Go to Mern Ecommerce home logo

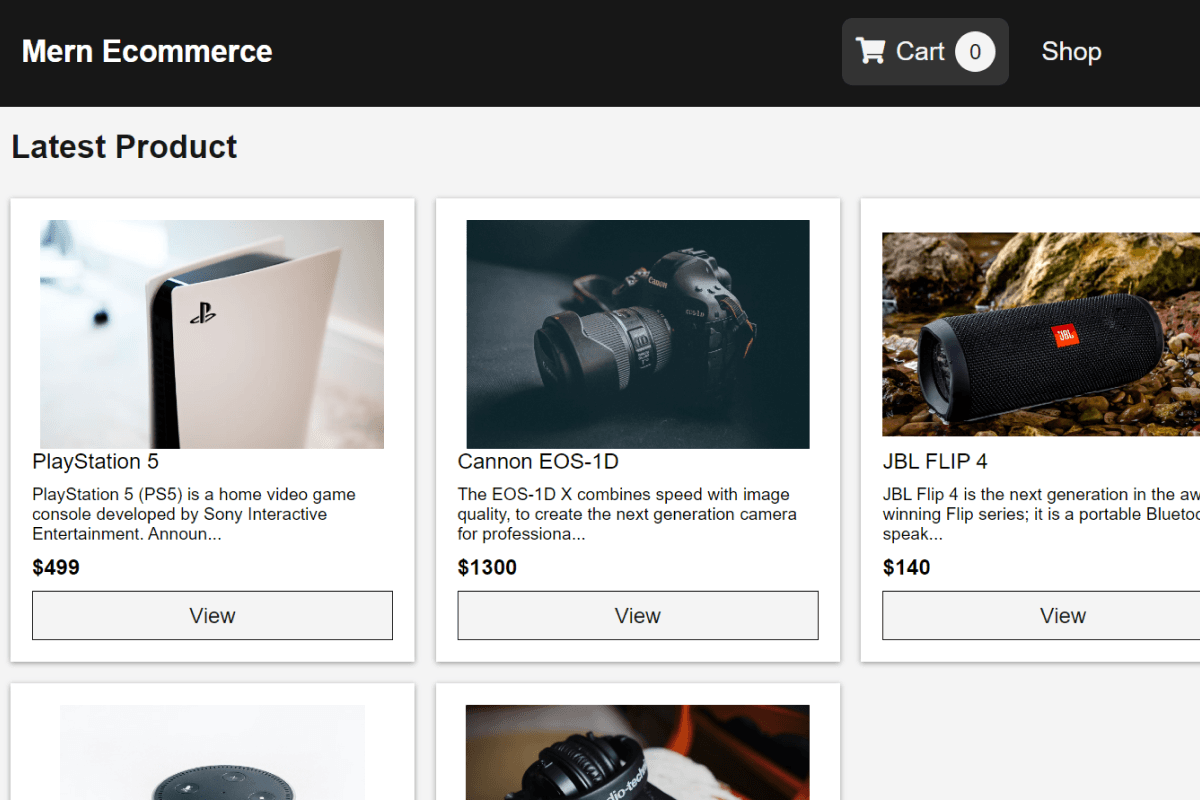click(147, 52)
